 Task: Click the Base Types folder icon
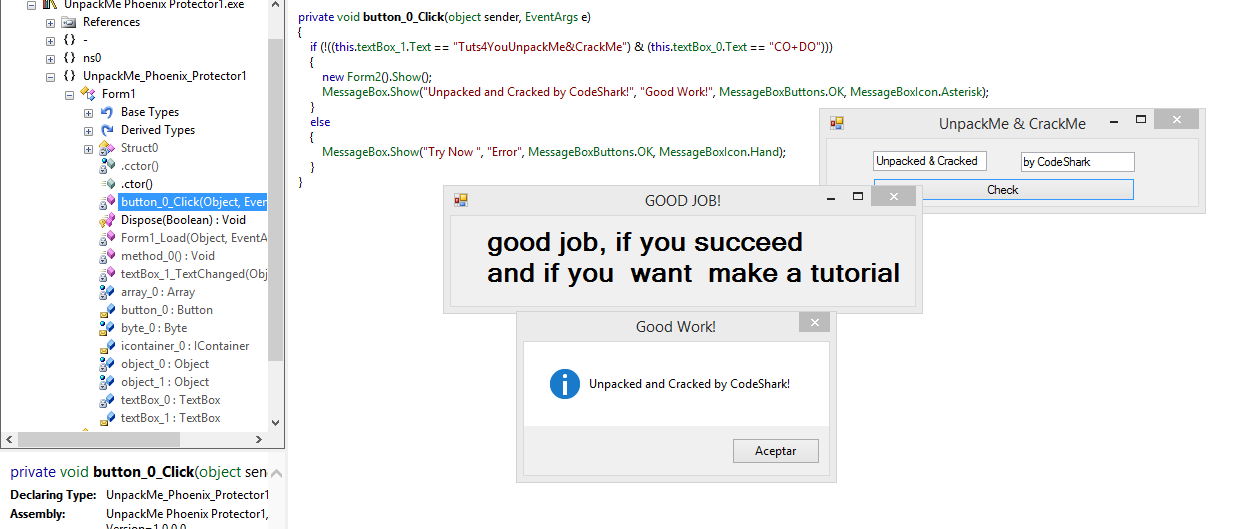pyautogui.click(x=107, y=112)
